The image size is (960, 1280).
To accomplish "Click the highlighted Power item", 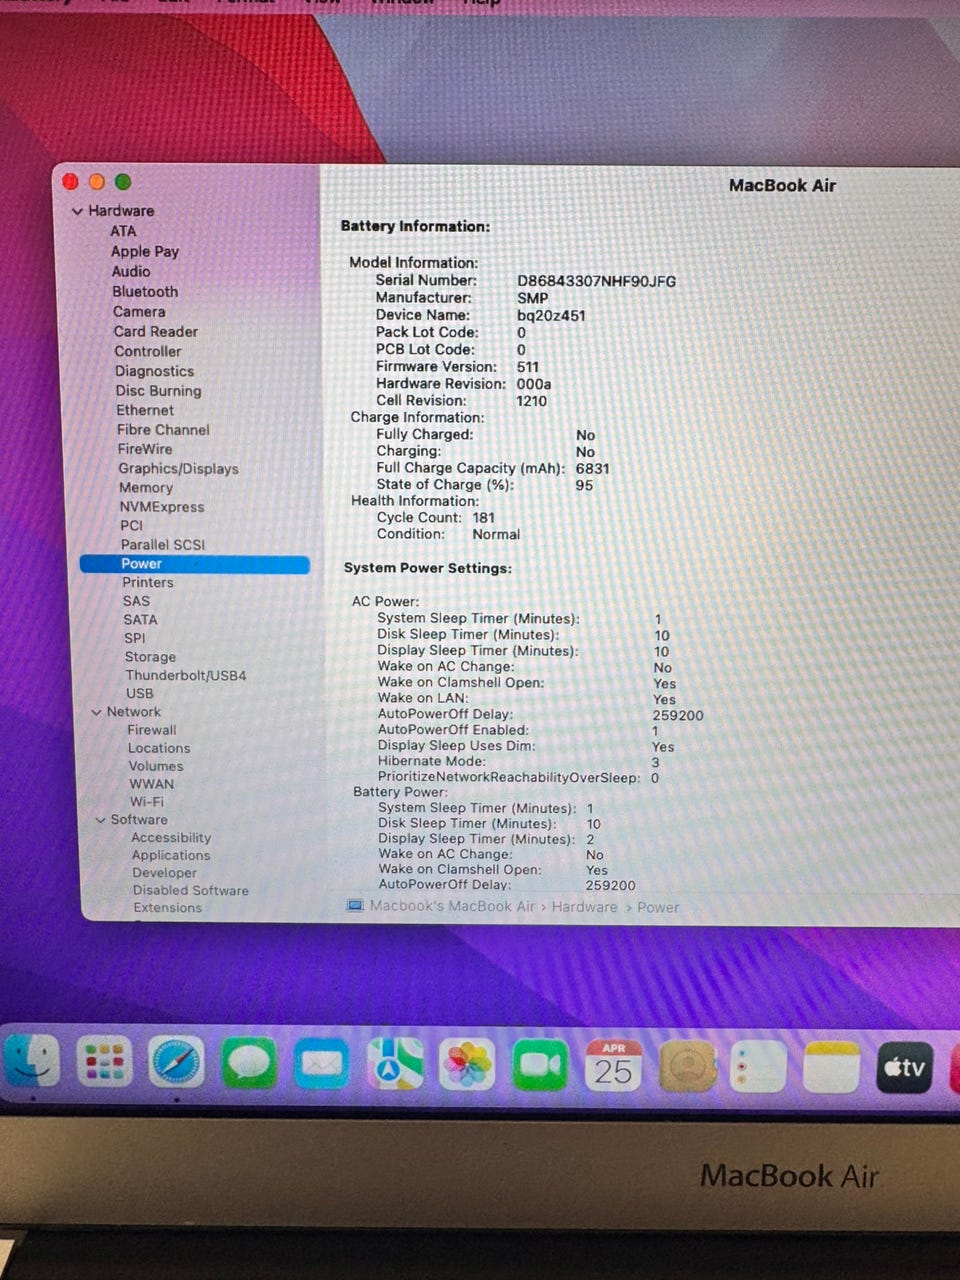I will pos(195,564).
